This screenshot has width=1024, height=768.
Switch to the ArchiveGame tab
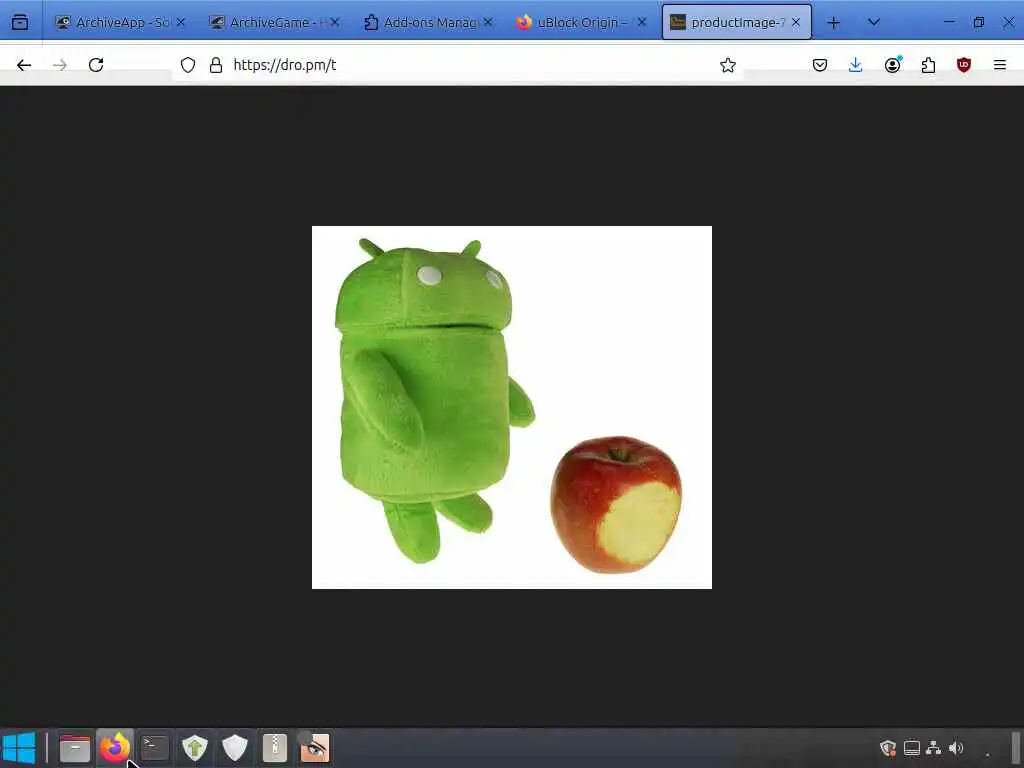tap(274, 22)
